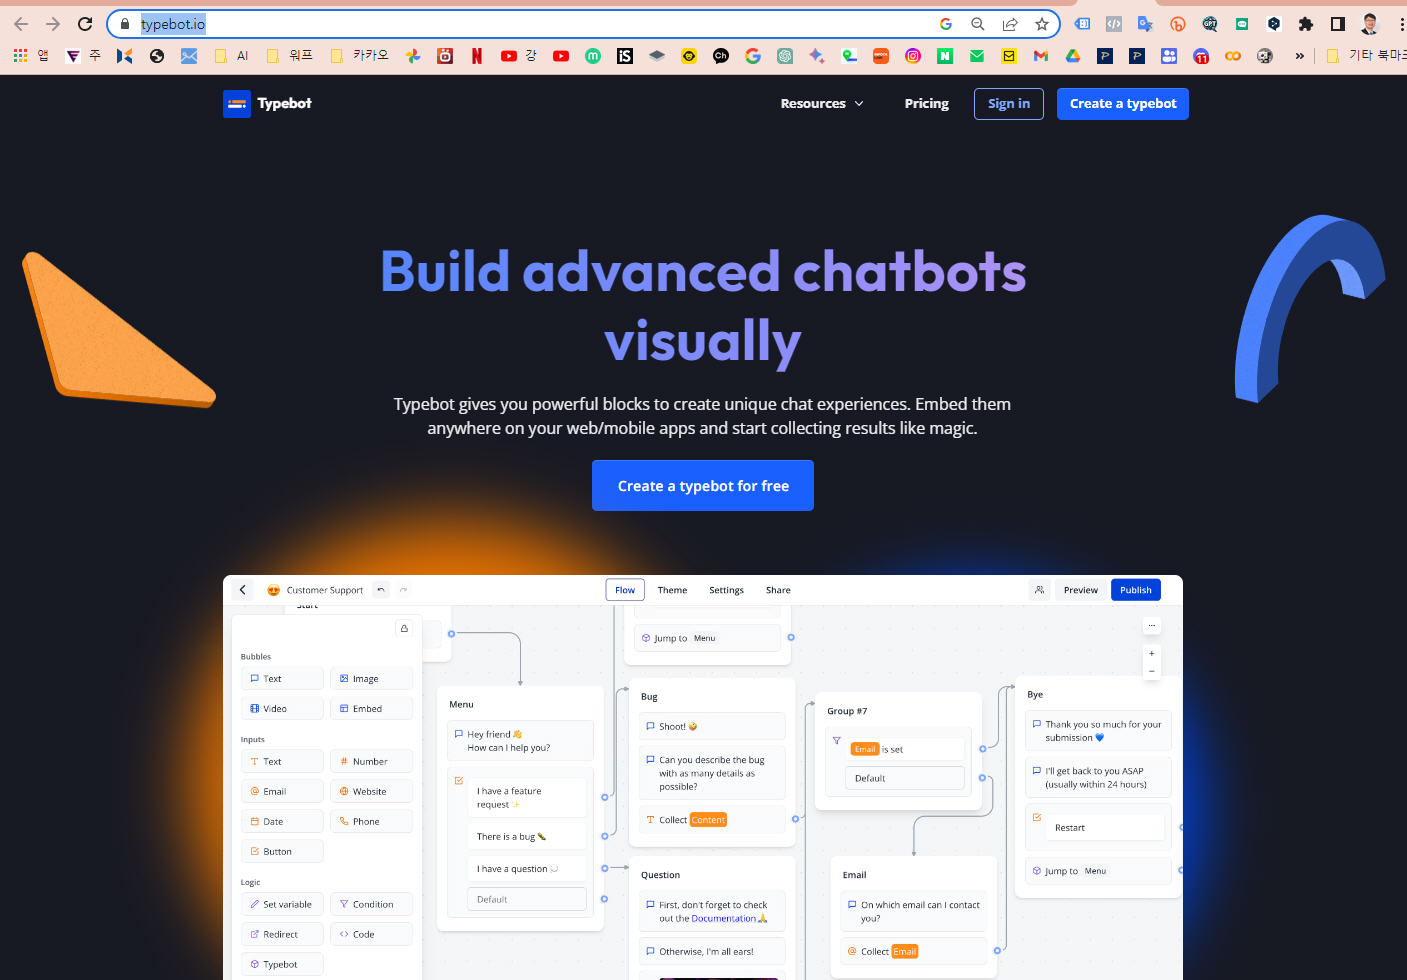Open the Chrome profile avatar
The image size is (1407, 980).
pyautogui.click(x=1370, y=24)
